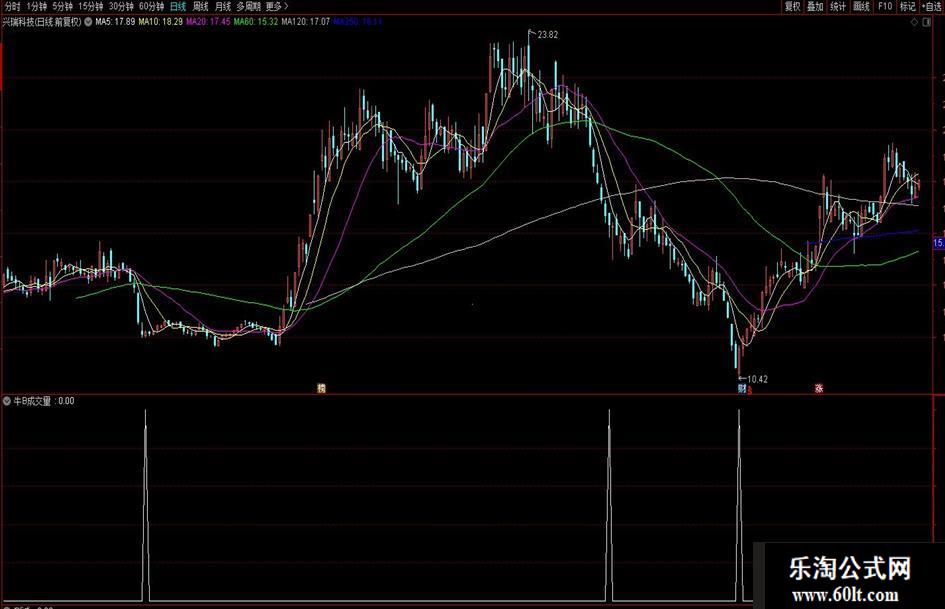945x609 pixels.
Task: Click the square window icon at chart top-right
Action: pyautogui.click(x=927, y=22)
